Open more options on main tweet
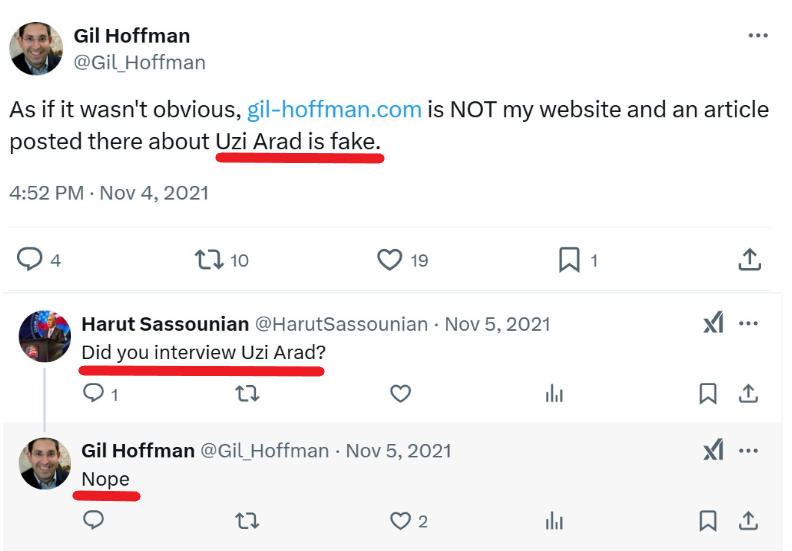This screenshot has height=551, width=792. click(x=758, y=36)
